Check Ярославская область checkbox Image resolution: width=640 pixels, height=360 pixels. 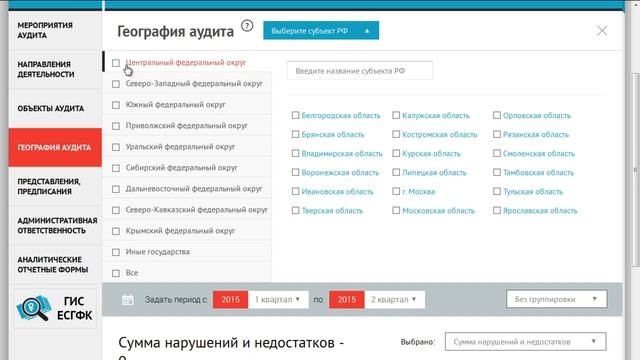497,211
